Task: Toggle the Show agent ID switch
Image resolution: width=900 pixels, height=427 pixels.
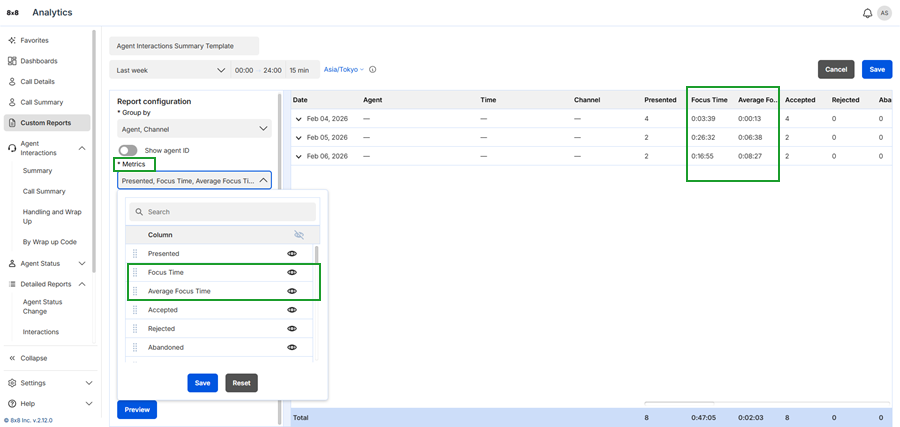Action: pyautogui.click(x=128, y=150)
